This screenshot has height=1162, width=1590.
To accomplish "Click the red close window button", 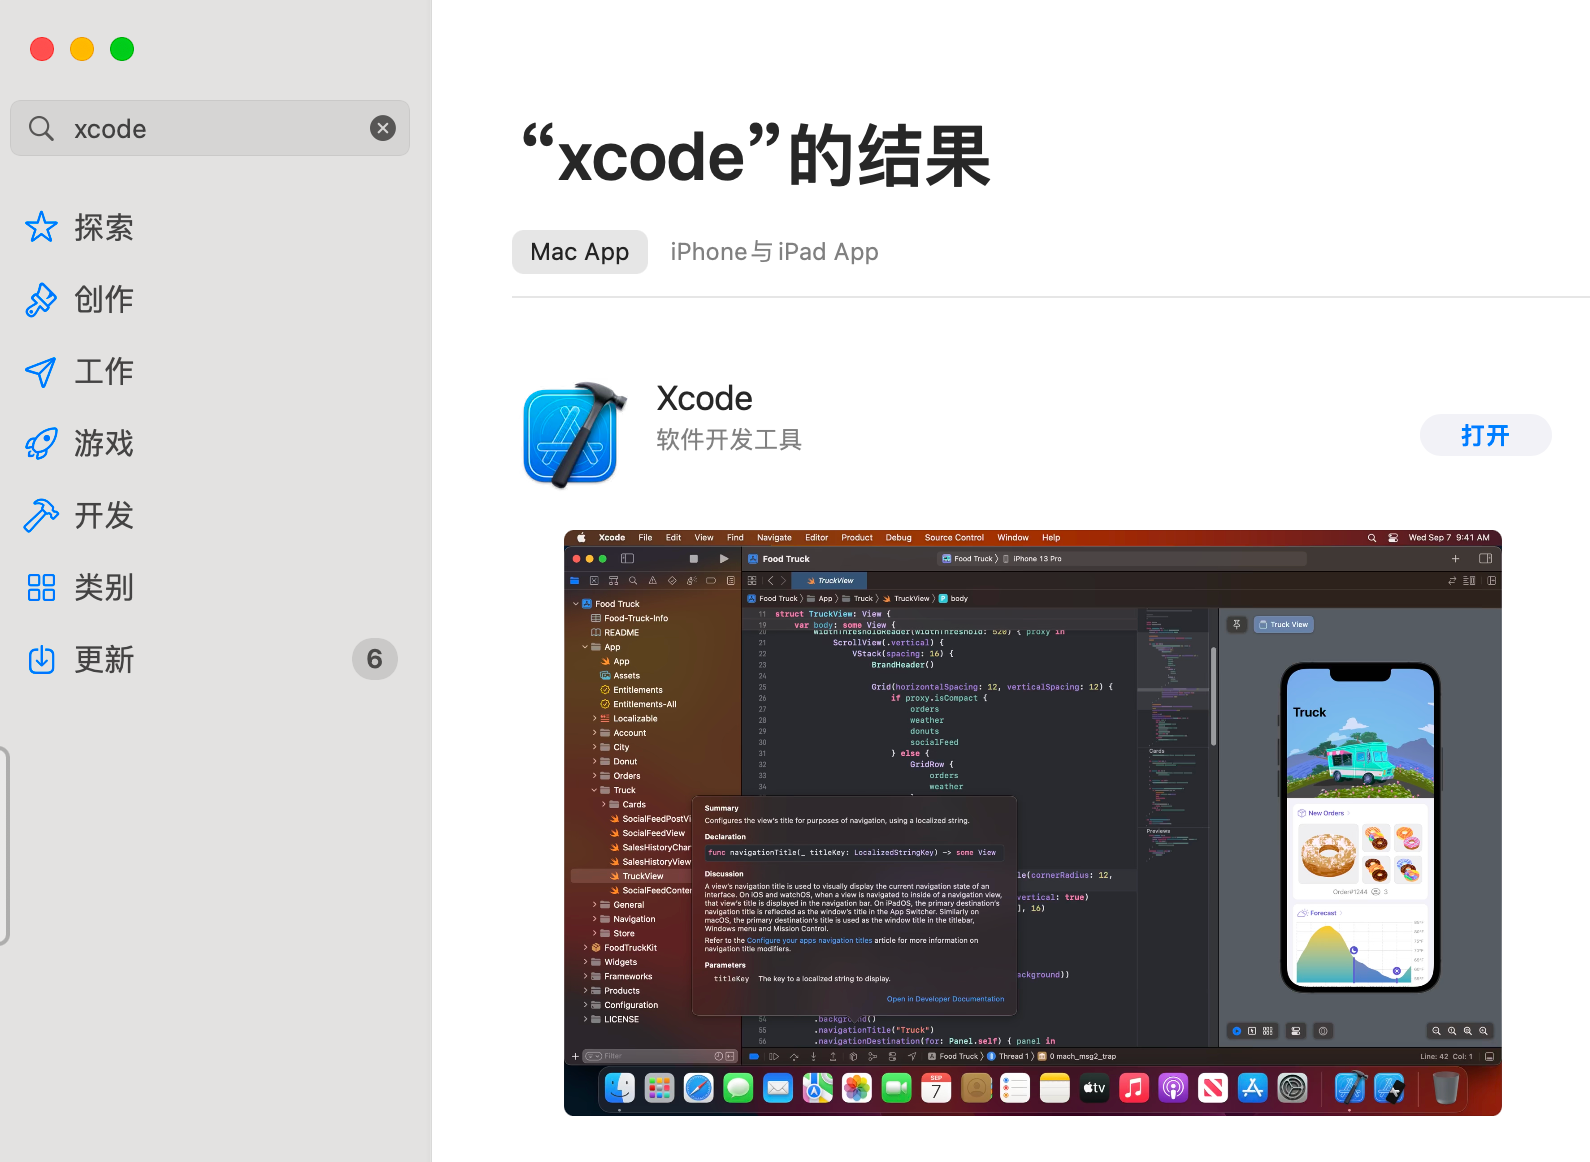I will pos(42,49).
